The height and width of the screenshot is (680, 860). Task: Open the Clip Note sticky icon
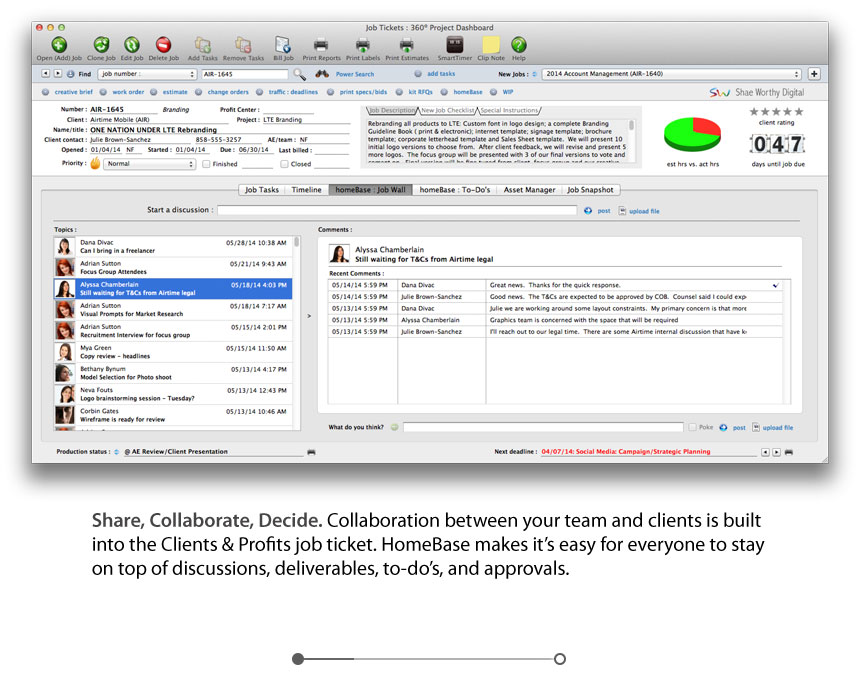(491, 45)
